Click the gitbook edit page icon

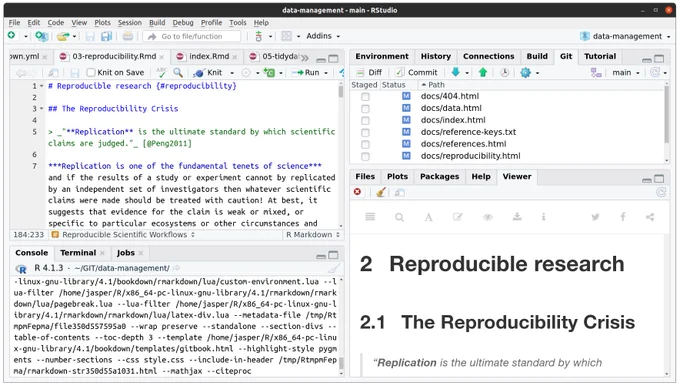(x=458, y=216)
